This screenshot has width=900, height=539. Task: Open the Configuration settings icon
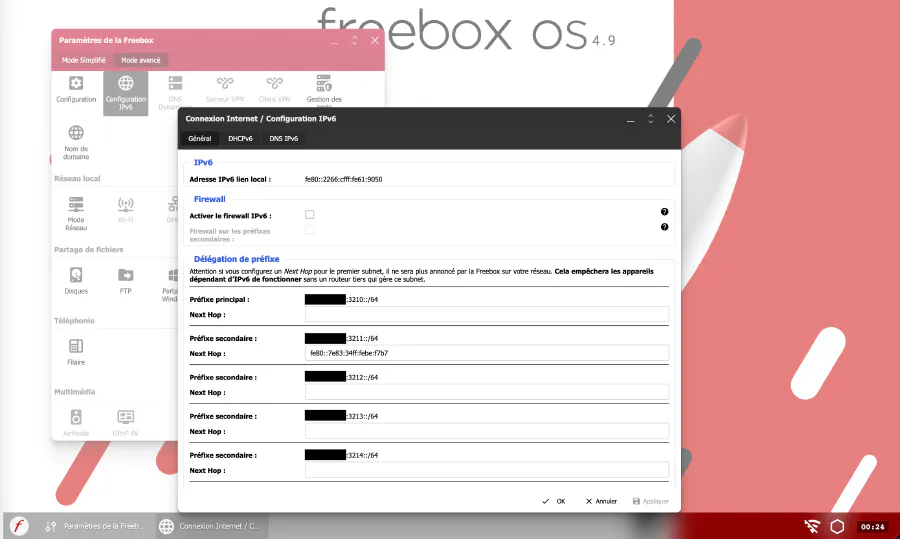[76, 88]
